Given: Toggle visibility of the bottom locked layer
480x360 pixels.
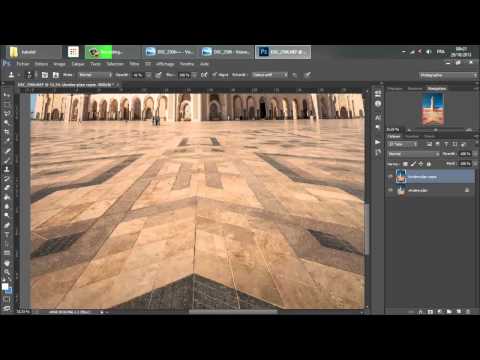Looking at the screenshot, I should point(390,190).
